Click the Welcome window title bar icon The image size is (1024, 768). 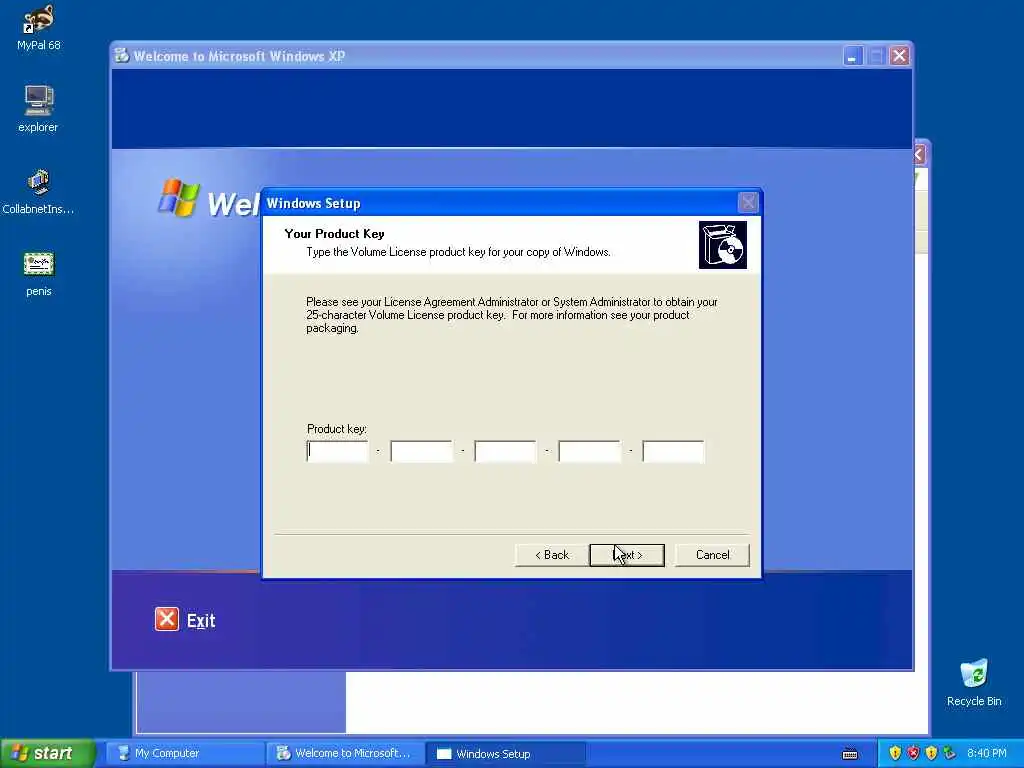[121, 56]
